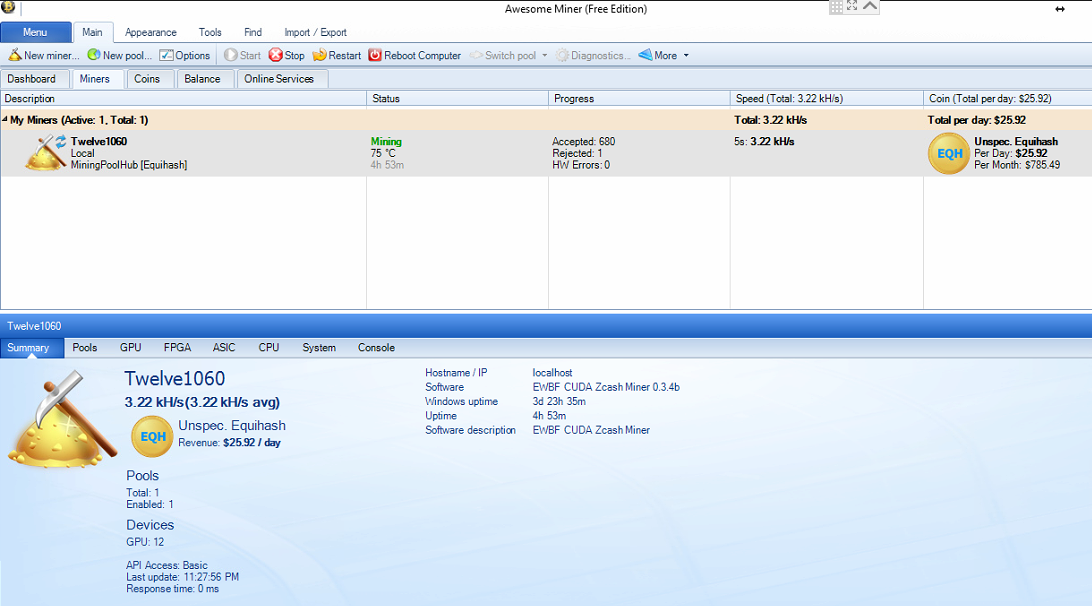Open the Appearance ribbon tab
The image size is (1092, 606).
(151, 33)
